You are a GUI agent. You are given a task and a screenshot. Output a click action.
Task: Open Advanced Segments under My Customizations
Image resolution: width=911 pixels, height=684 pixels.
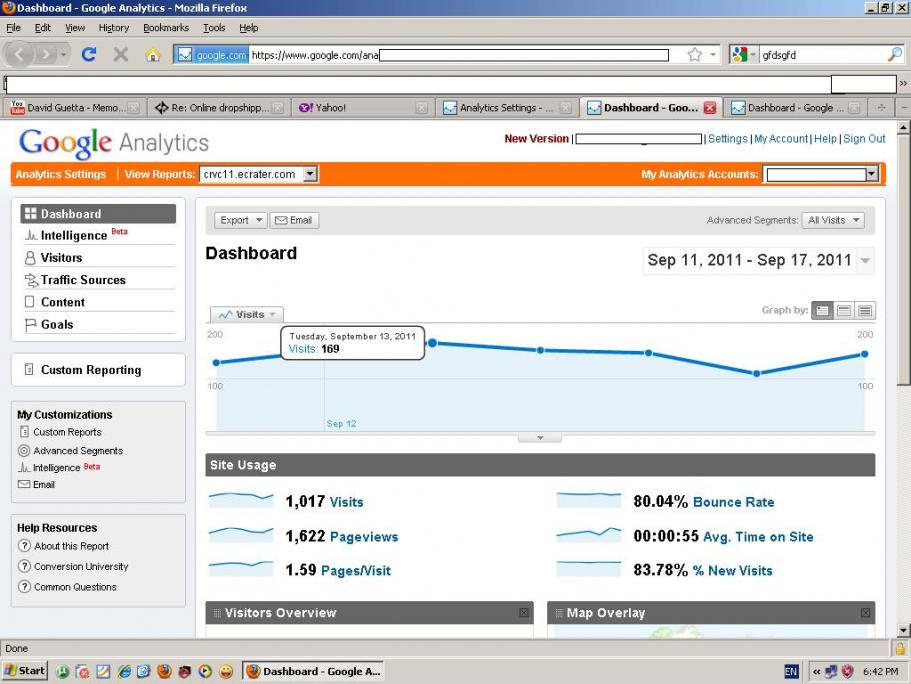pos(78,450)
